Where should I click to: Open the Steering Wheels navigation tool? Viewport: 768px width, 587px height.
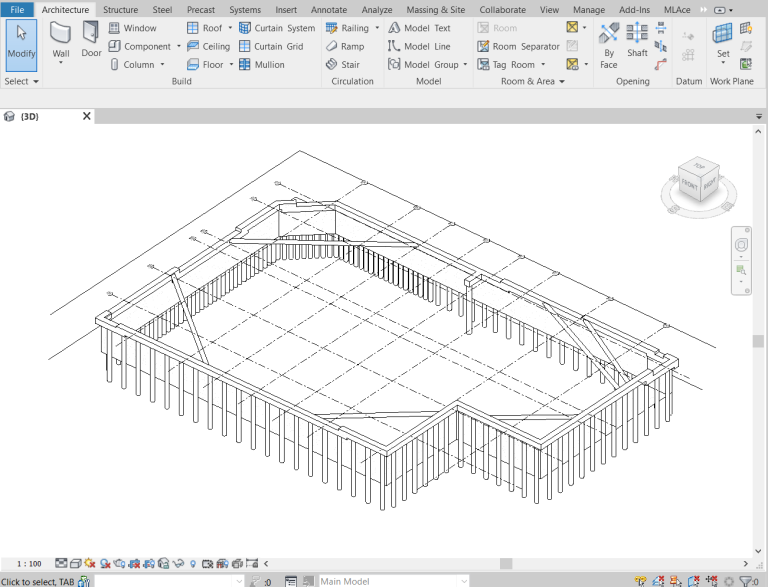[x=741, y=245]
